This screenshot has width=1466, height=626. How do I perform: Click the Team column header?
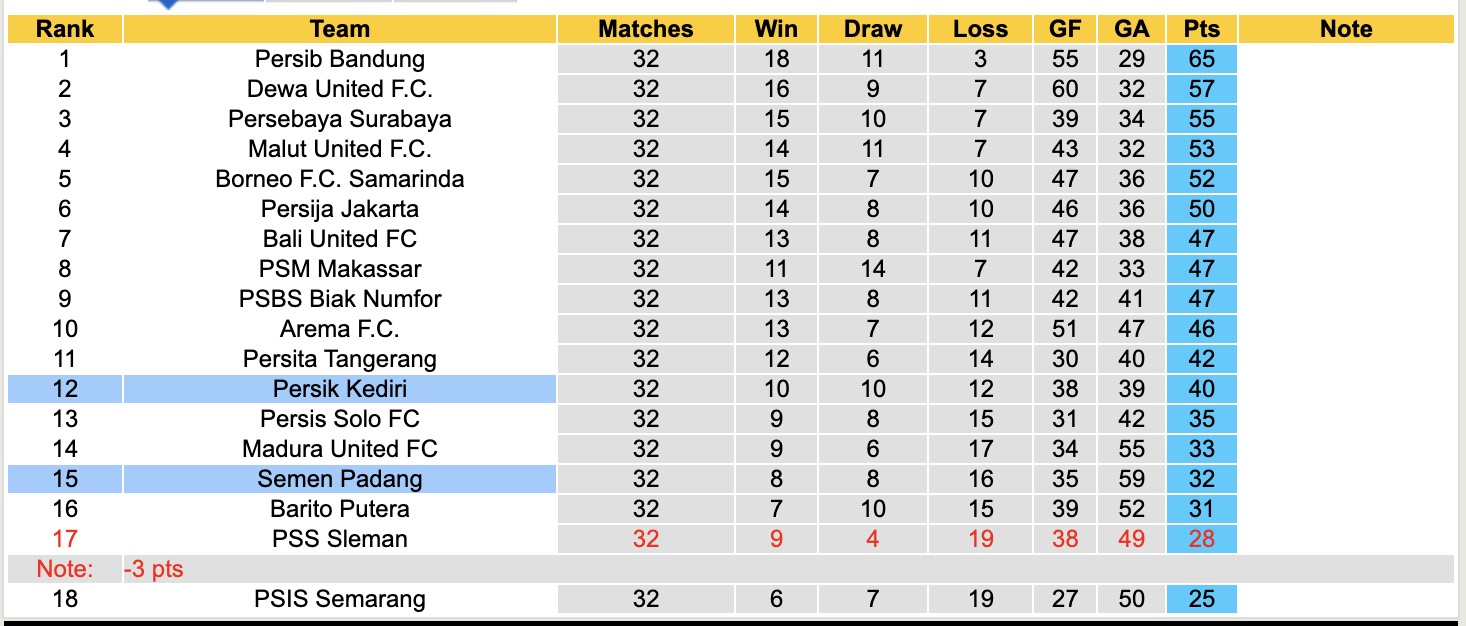pos(339,29)
